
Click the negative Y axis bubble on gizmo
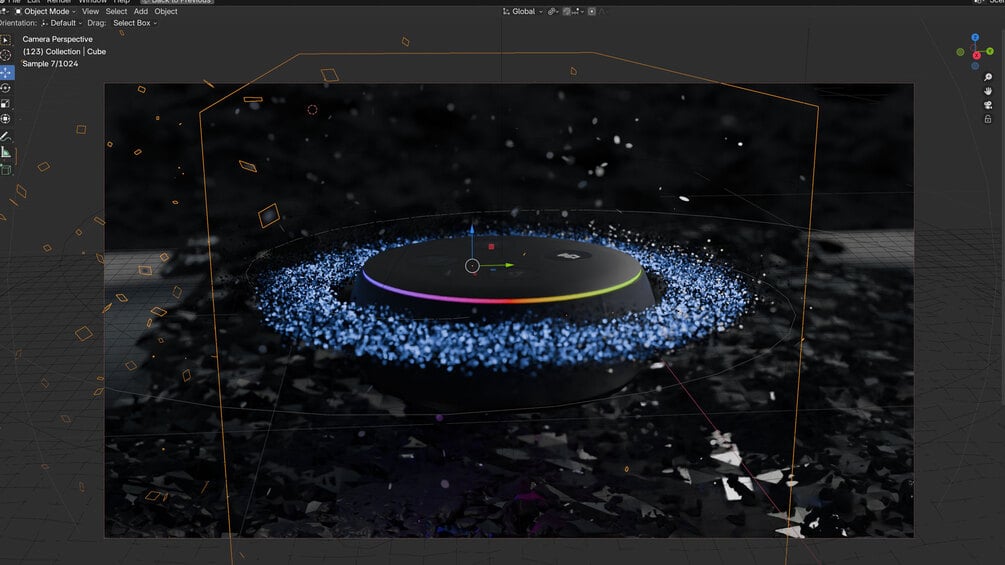click(960, 52)
